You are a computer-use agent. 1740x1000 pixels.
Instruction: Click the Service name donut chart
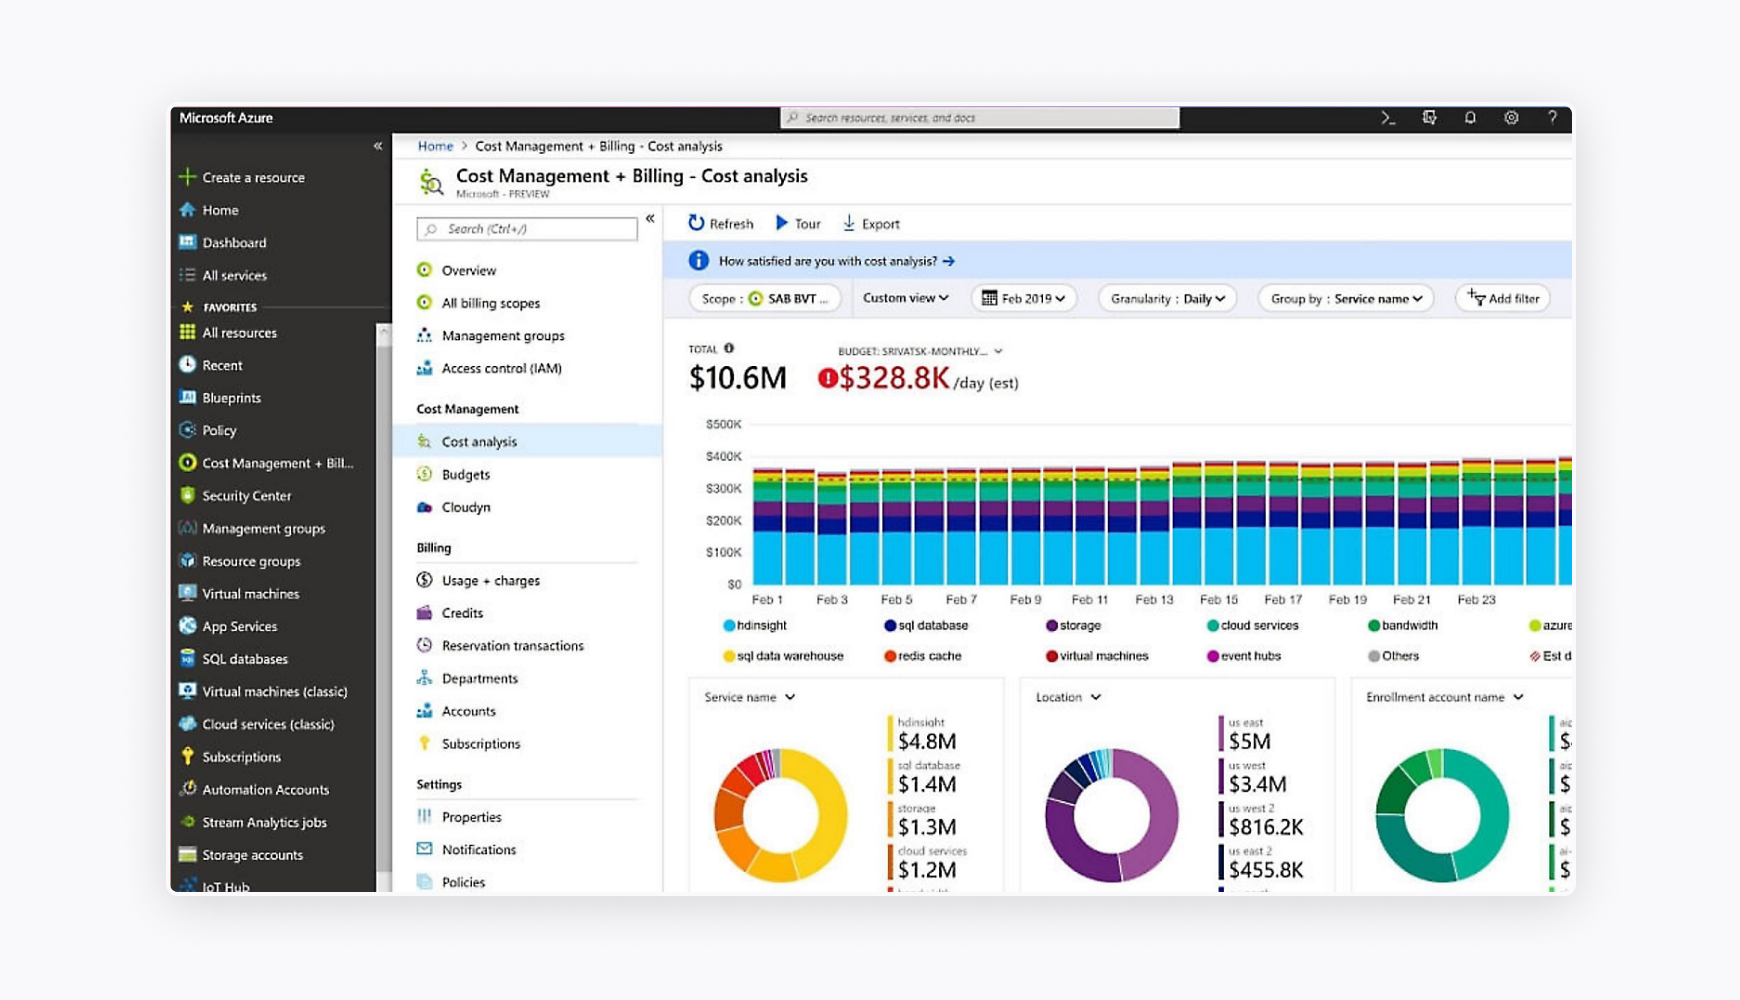tap(780, 815)
